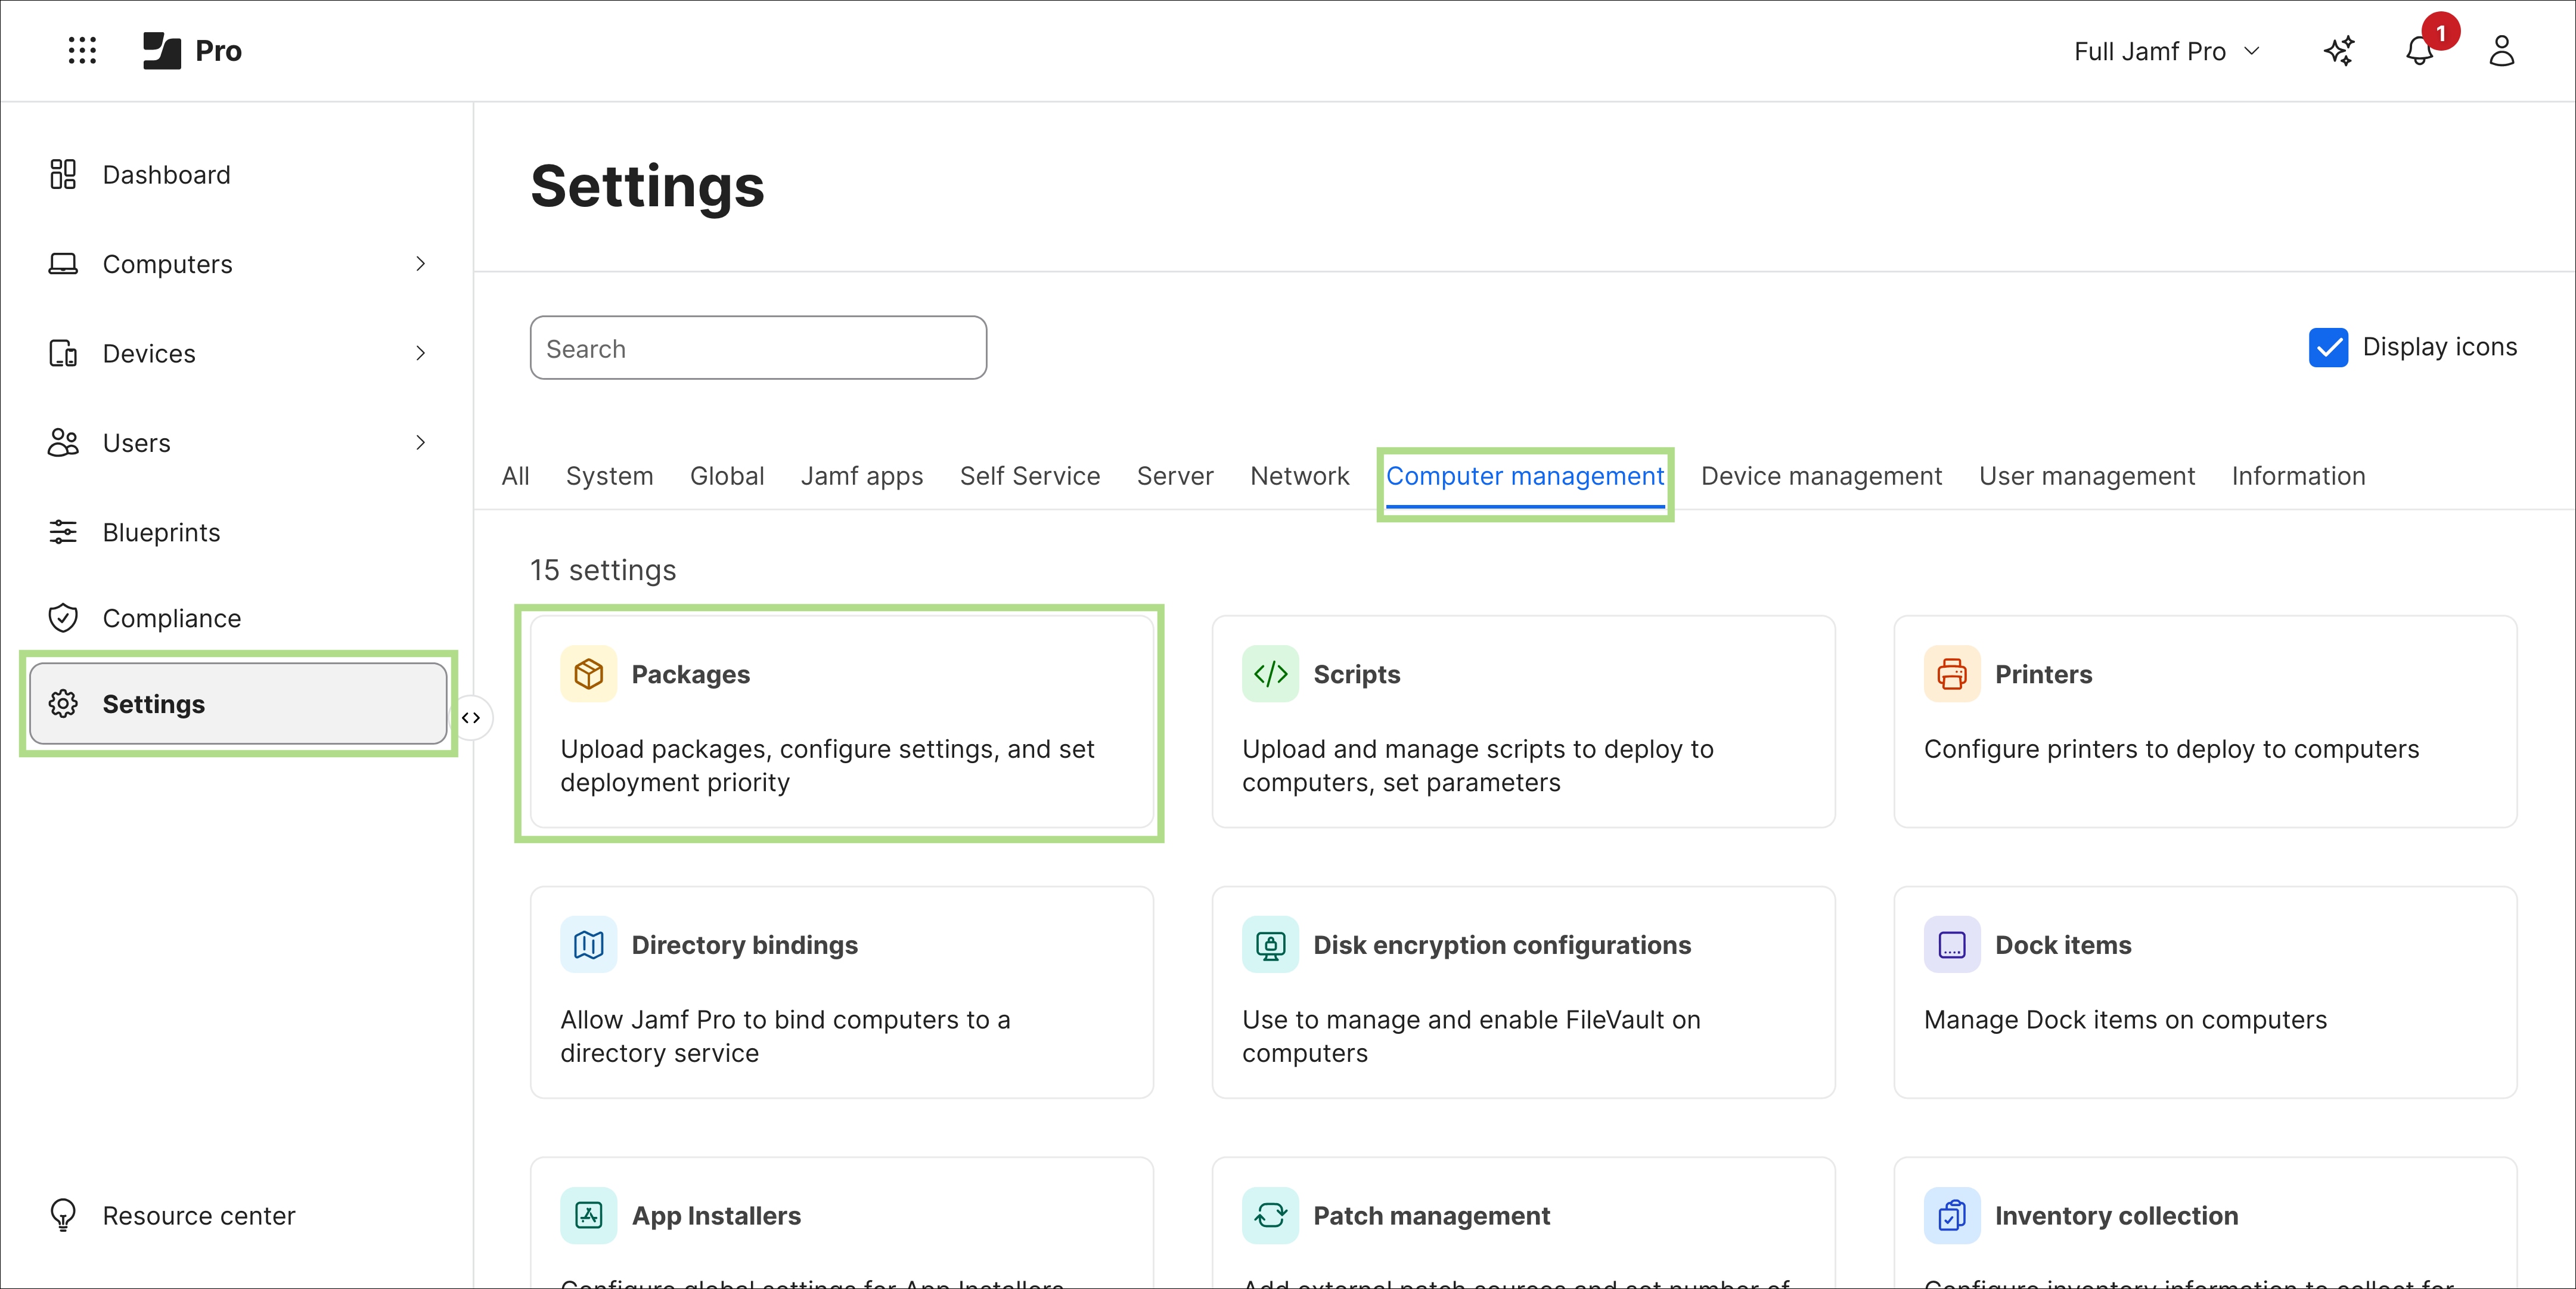Image resolution: width=2576 pixels, height=1289 pixels.
Task: Open the Printers settings title
Action: tap(2043, 674)
